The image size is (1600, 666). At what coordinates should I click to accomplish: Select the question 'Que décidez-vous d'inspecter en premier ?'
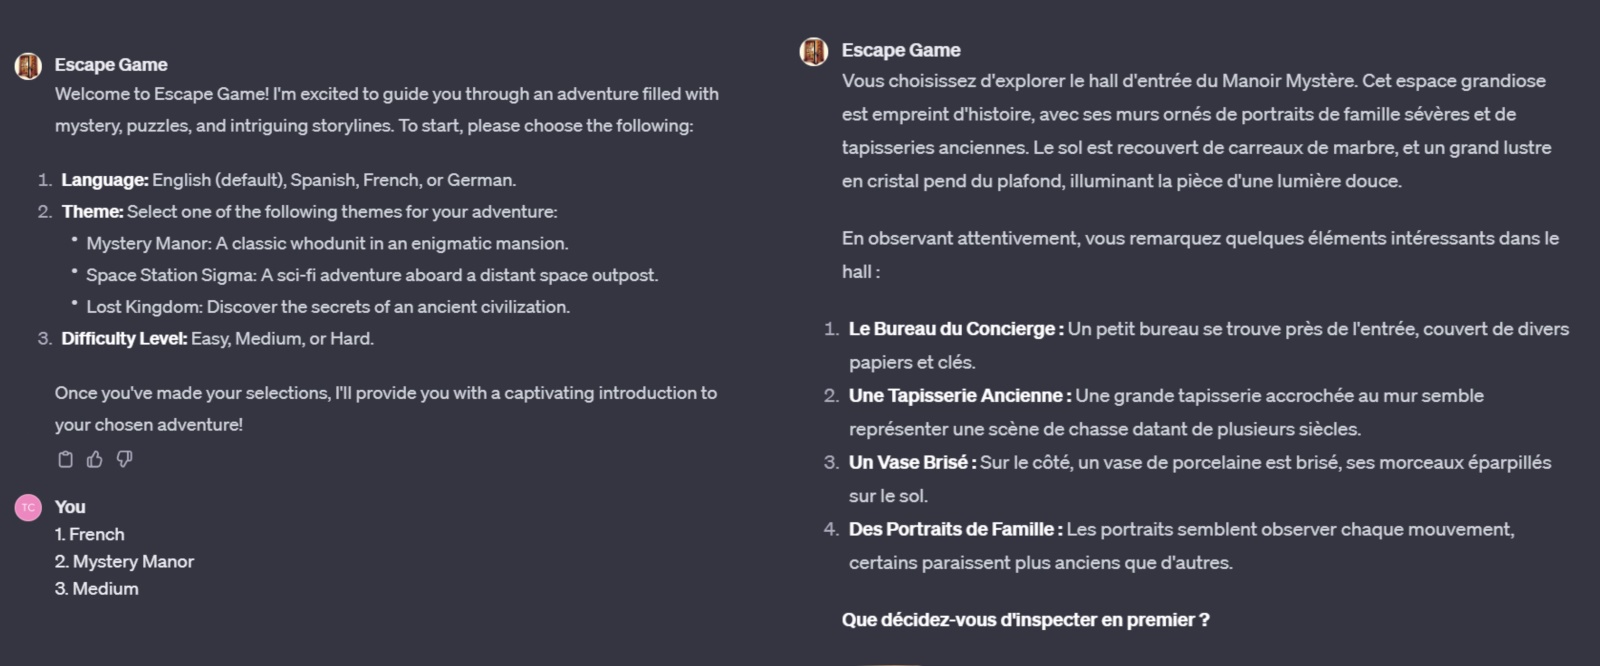pyautogui.click(x=1026, y=620)
